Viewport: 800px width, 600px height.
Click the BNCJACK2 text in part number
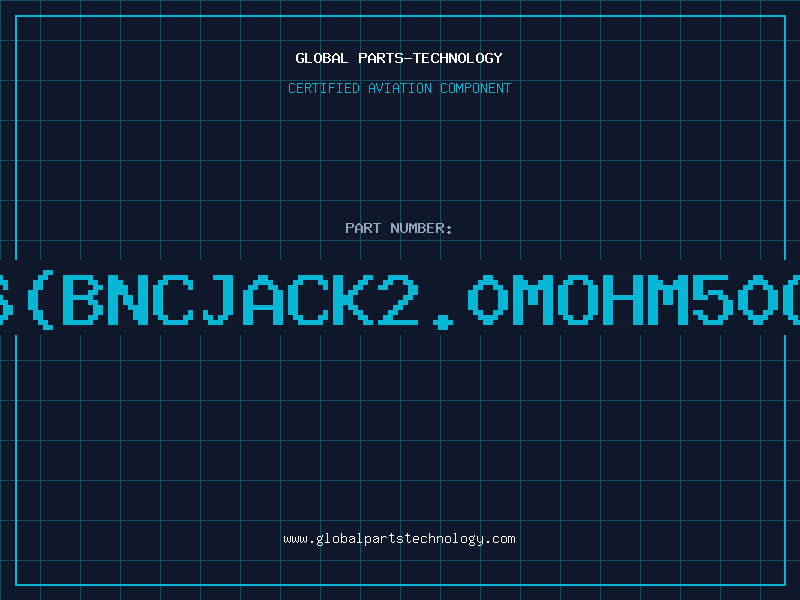click(x=240, y=299)
